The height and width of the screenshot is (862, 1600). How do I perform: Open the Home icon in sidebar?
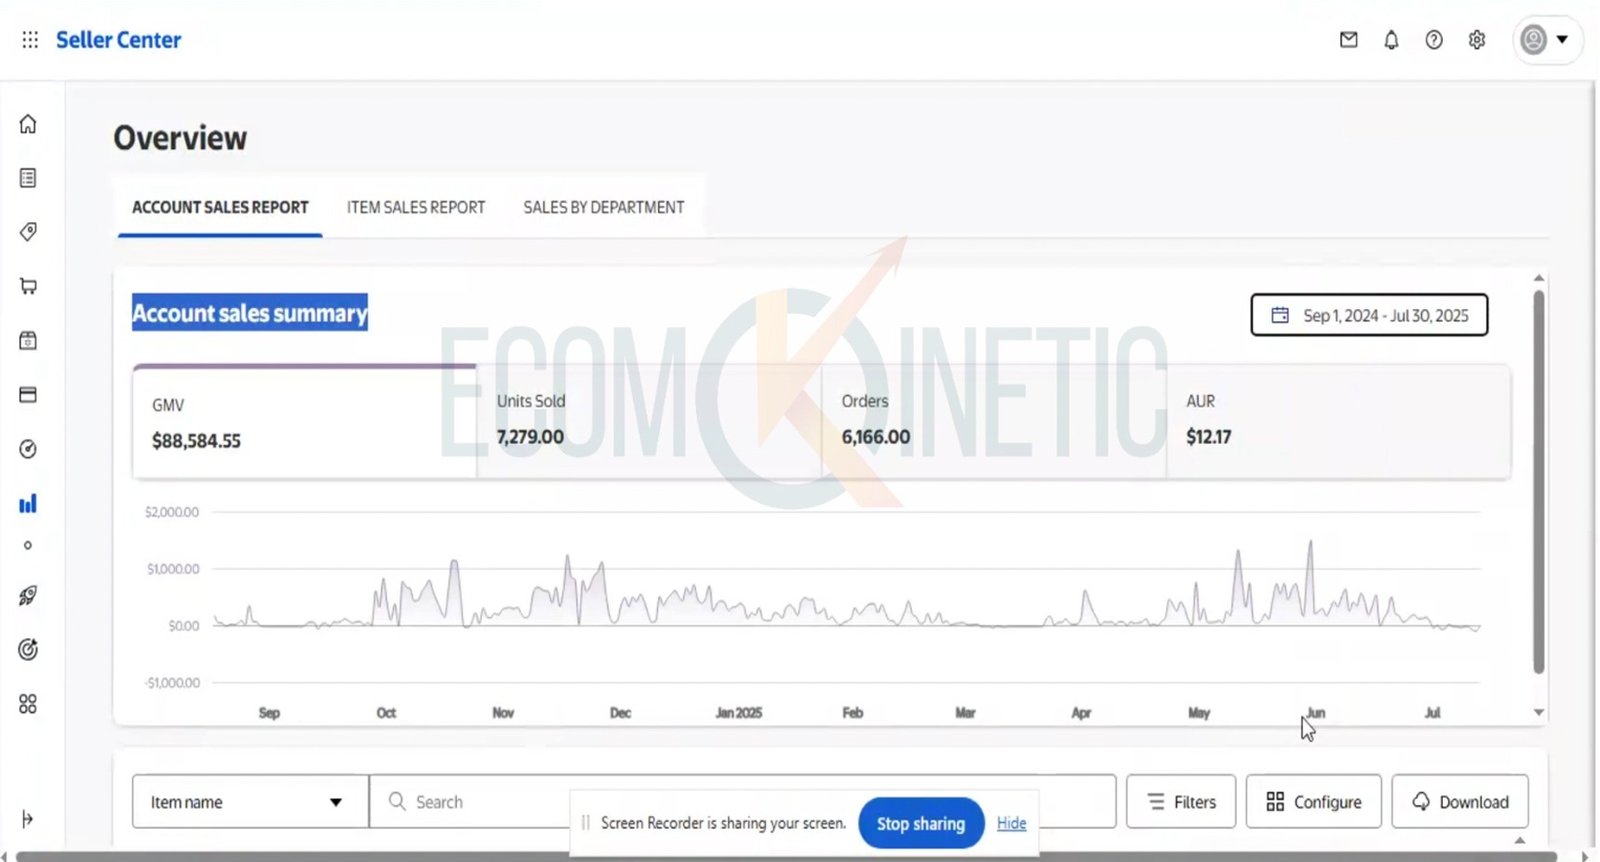click(28, 124)
